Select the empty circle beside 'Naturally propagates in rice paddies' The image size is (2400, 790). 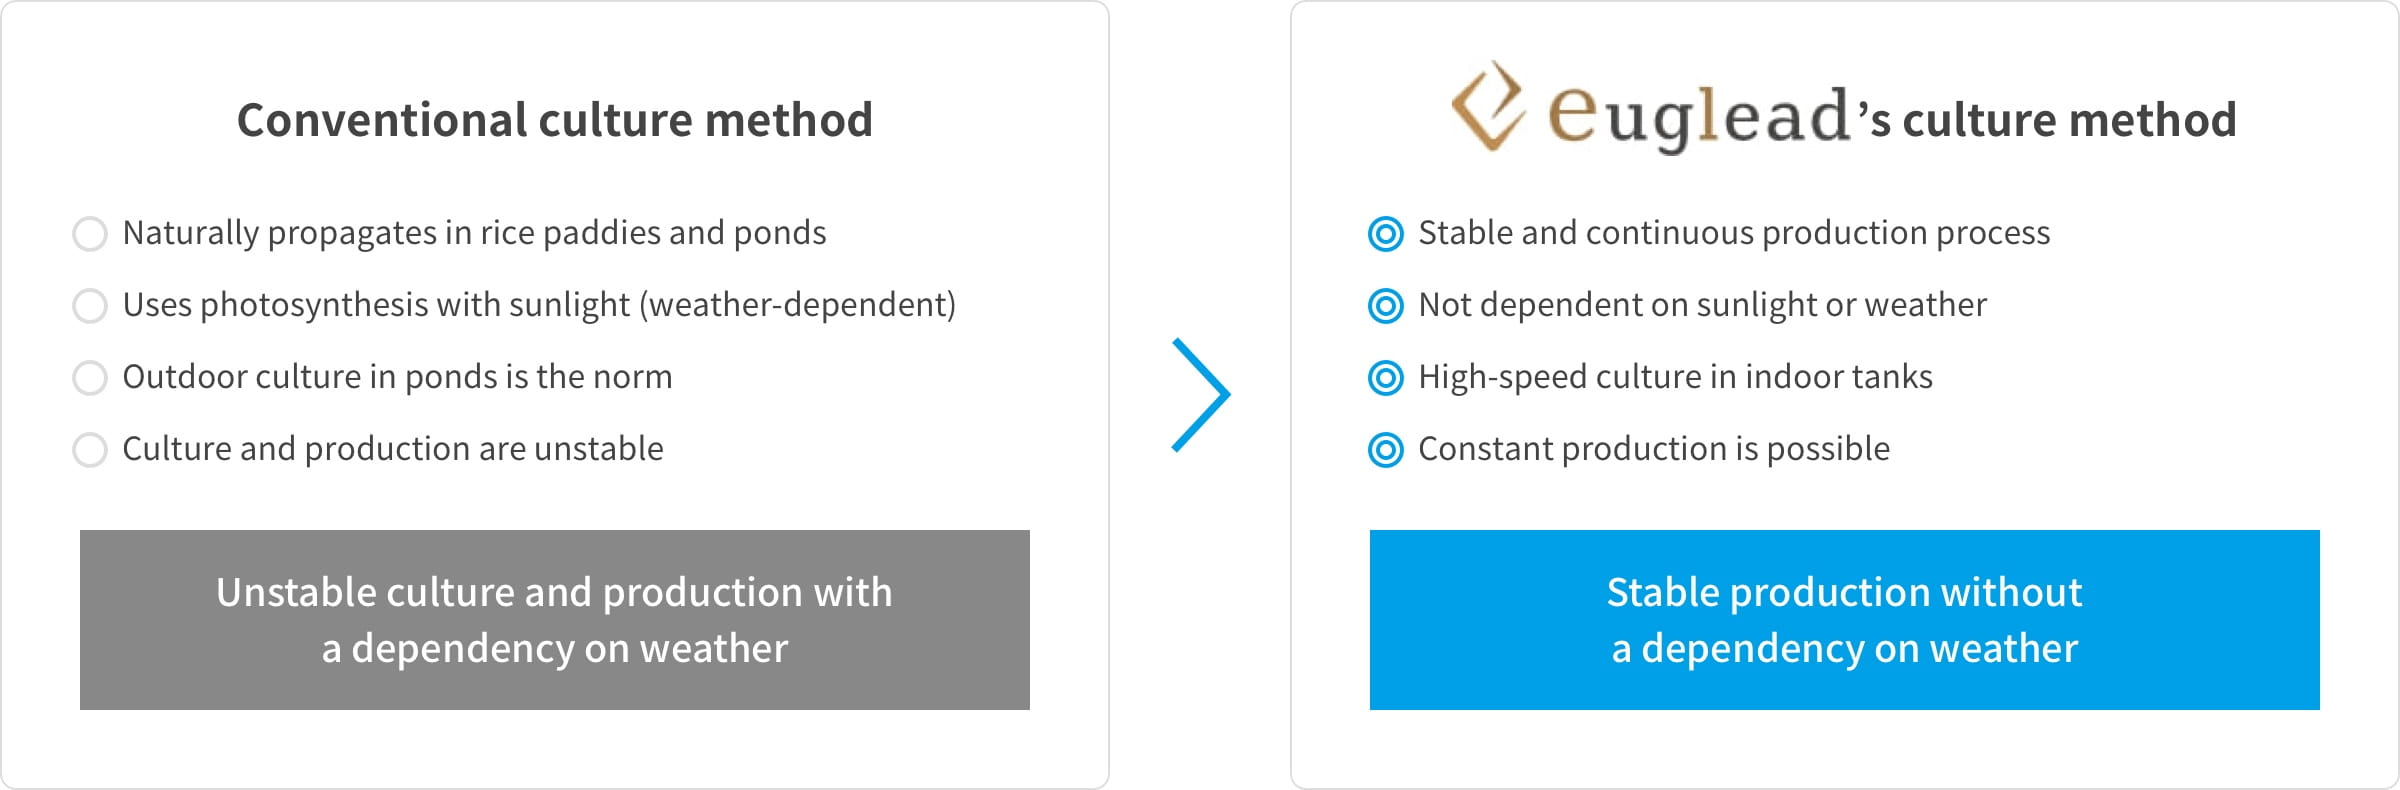tap(90, 234)
